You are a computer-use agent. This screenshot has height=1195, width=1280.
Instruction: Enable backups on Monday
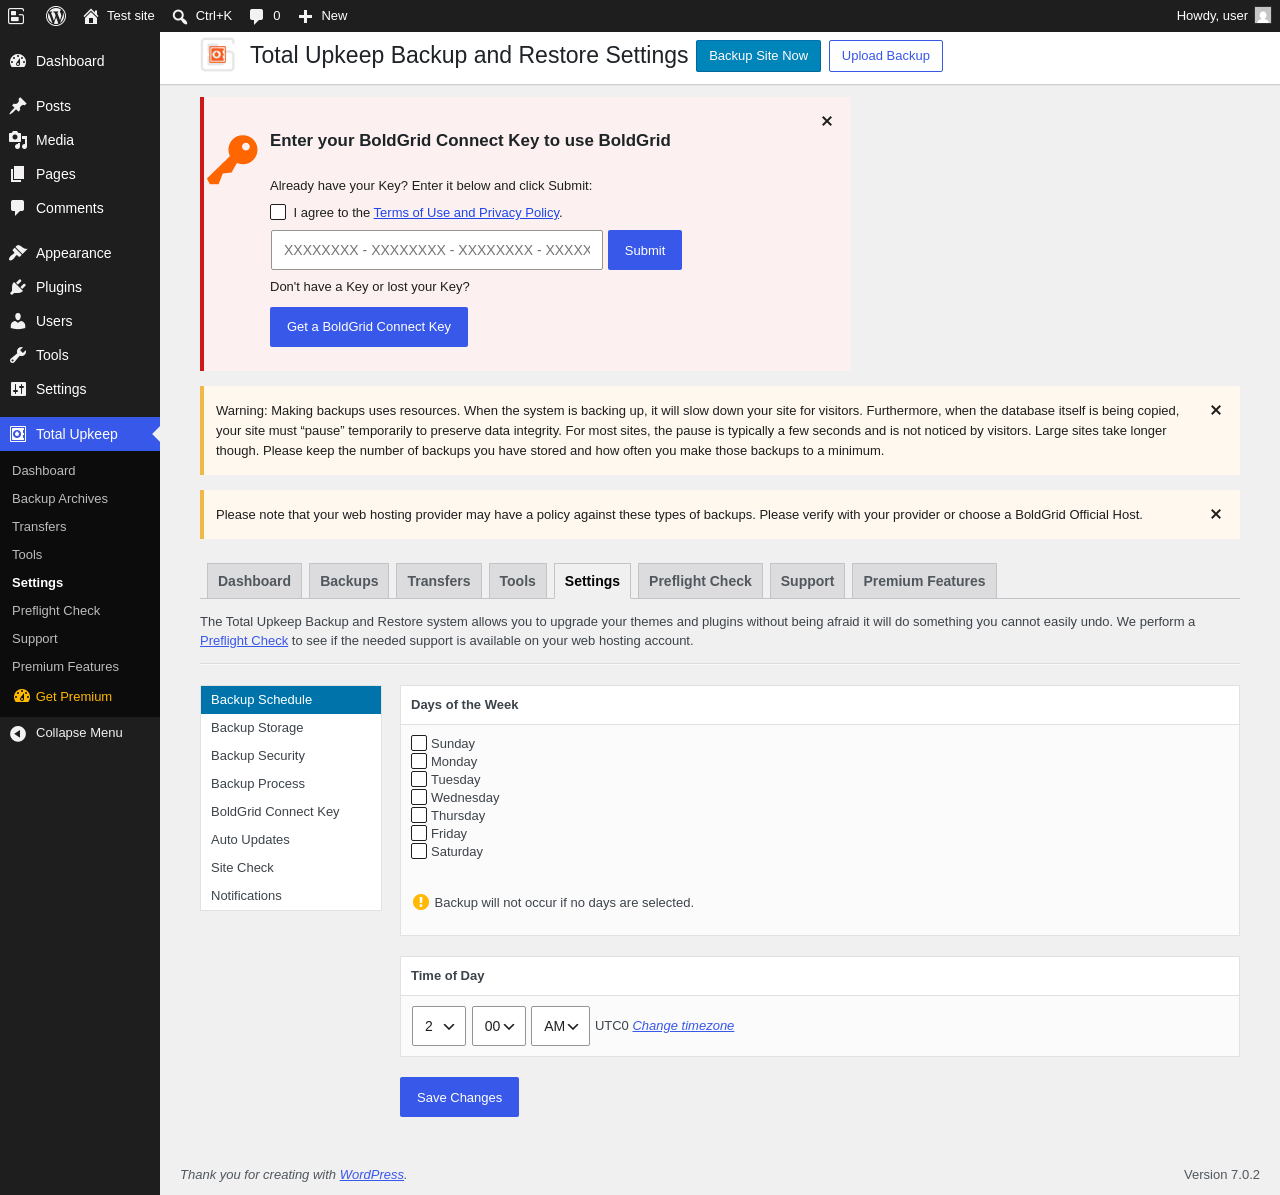[x=419, y=761]
